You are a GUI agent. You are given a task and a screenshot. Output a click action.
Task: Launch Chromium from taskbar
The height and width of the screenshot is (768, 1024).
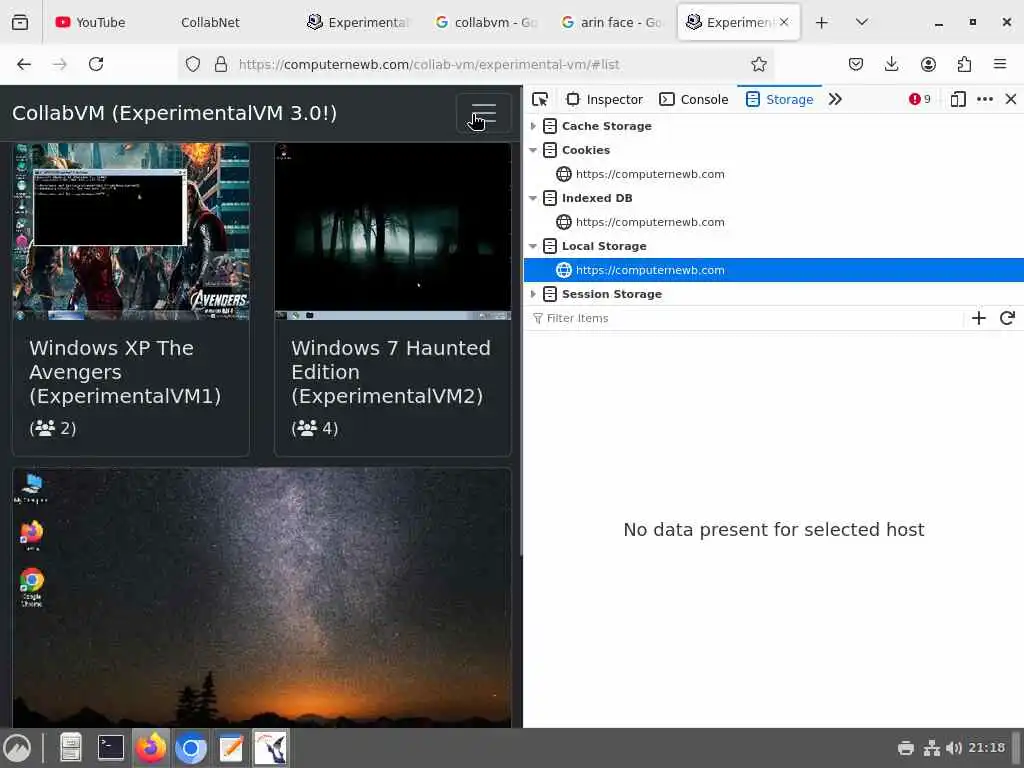(191, 748)
